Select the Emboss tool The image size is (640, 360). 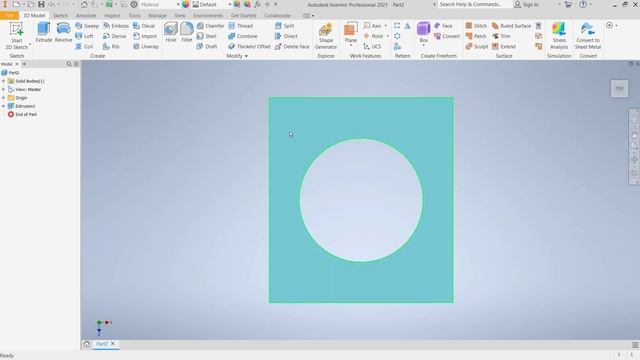[x=116, y=26]
